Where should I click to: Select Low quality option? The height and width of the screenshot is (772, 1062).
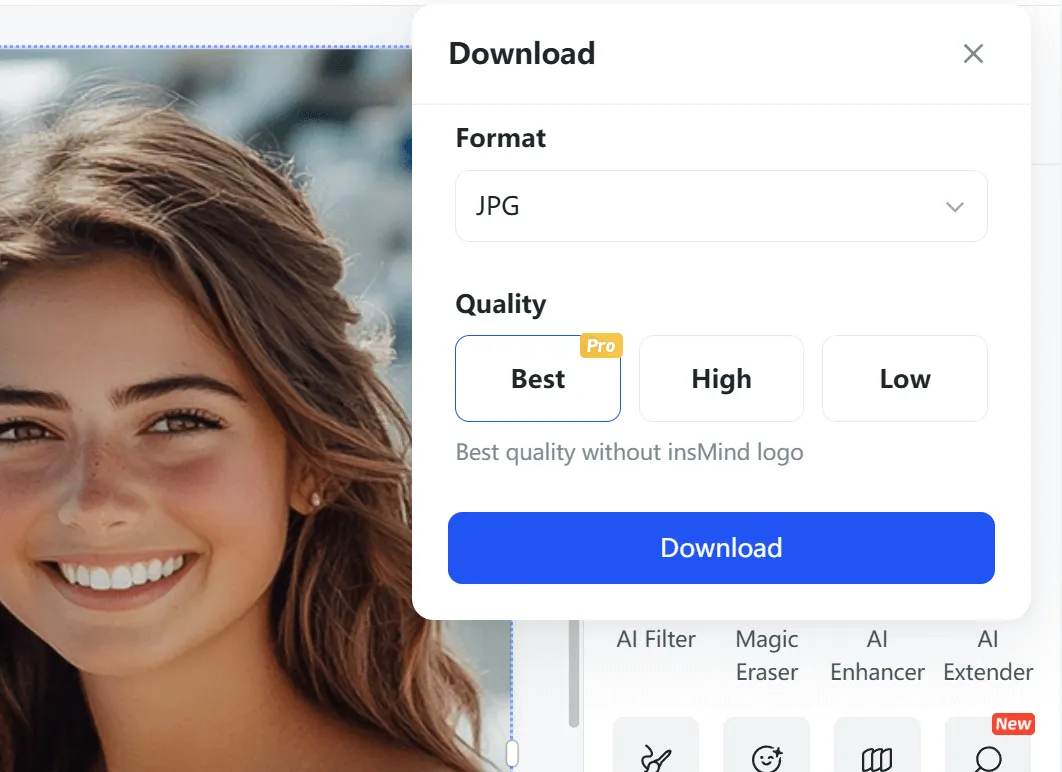click(905, 379)
